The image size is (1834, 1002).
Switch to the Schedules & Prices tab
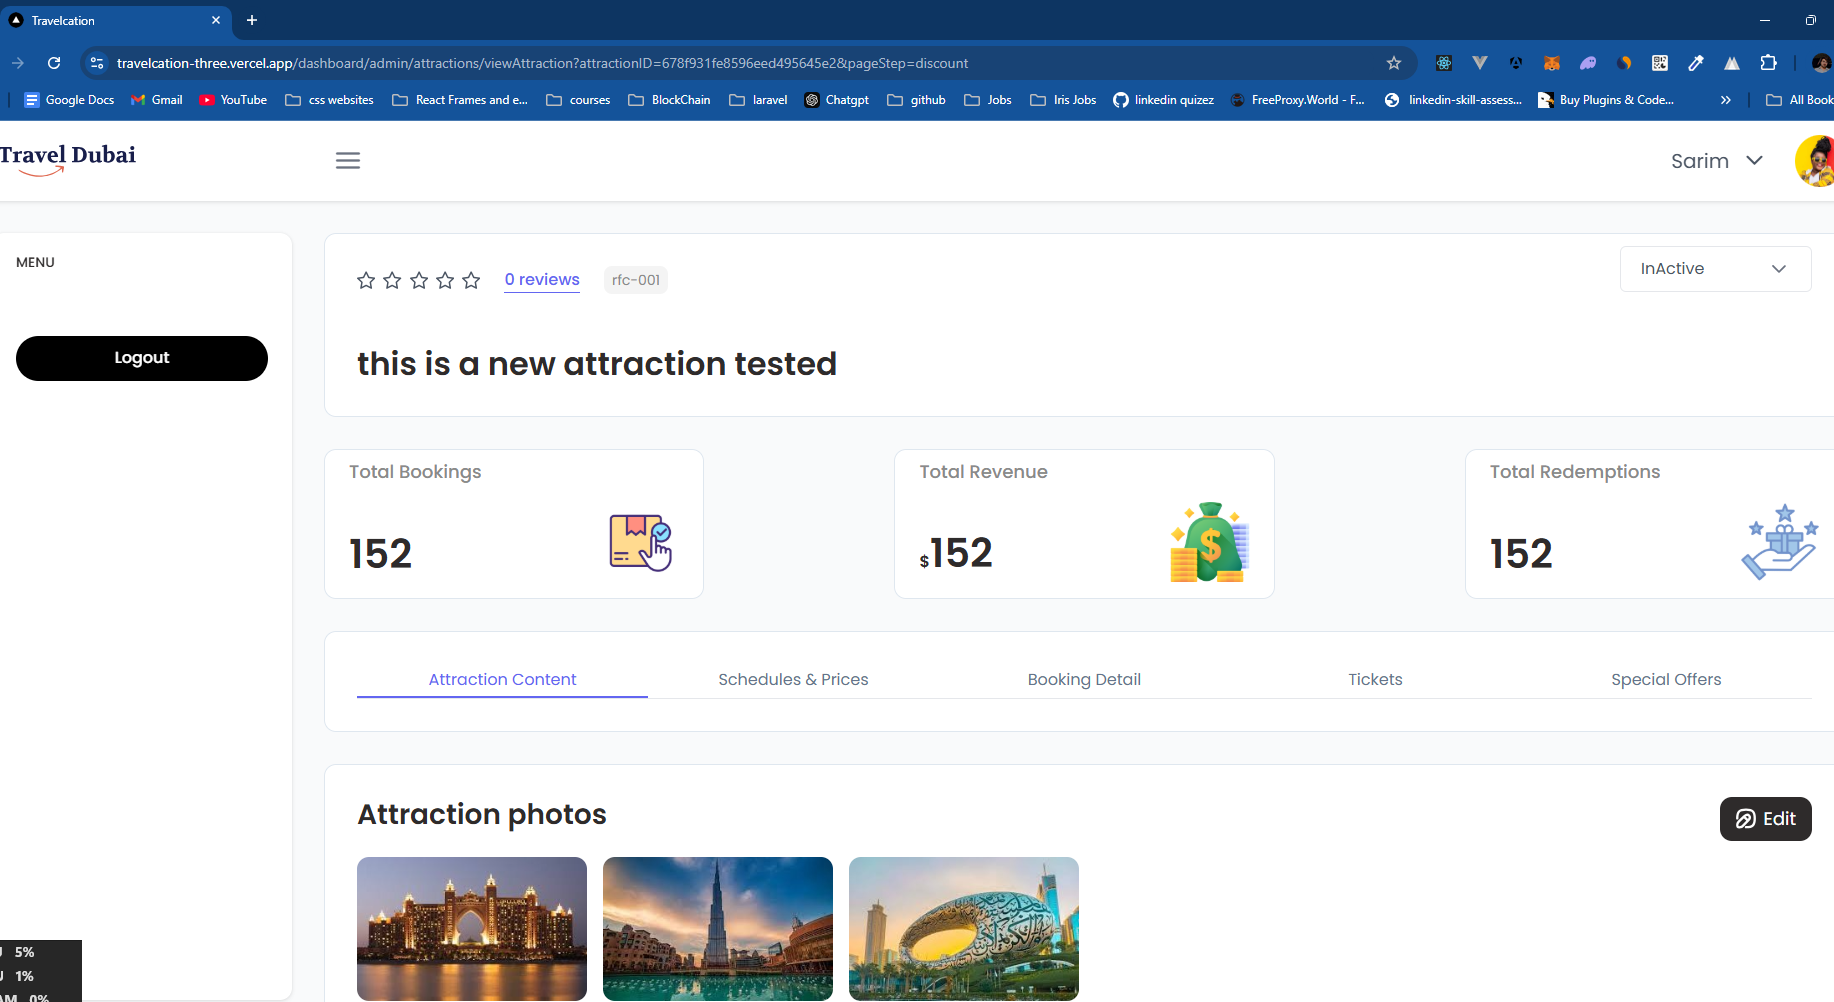(x=793, y=679)
